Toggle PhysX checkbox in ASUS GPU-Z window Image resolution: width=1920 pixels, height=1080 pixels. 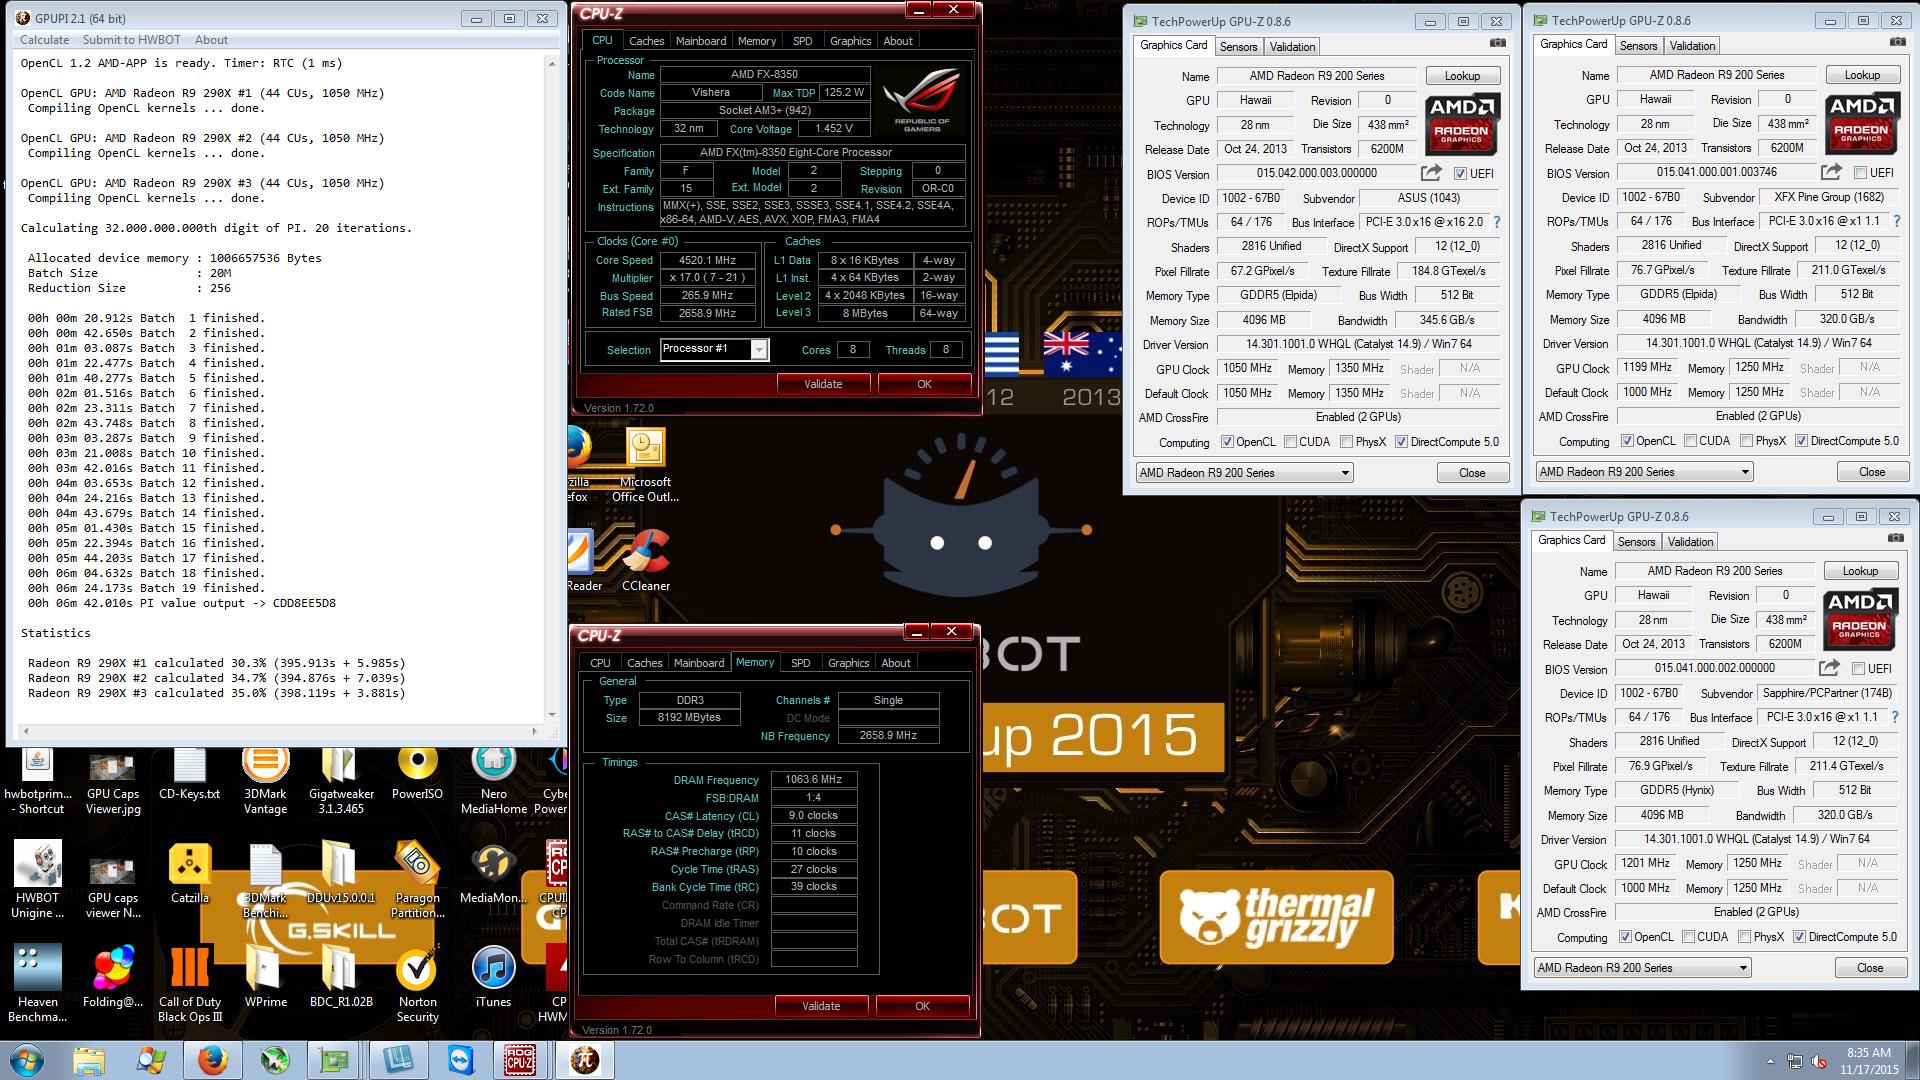[x=1346, y=442]
